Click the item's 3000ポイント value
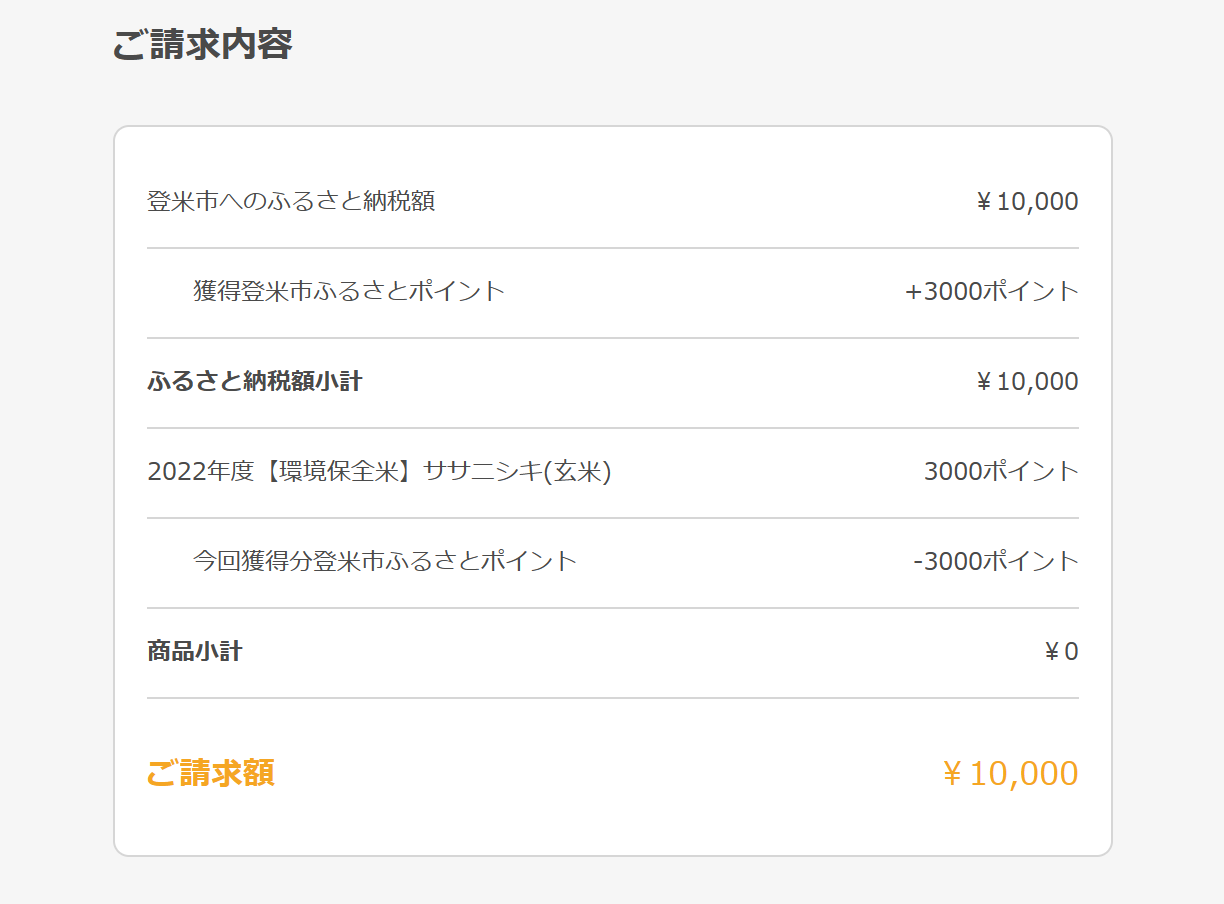Screen dimensions: 1224x904 (x=1001, y=472)
